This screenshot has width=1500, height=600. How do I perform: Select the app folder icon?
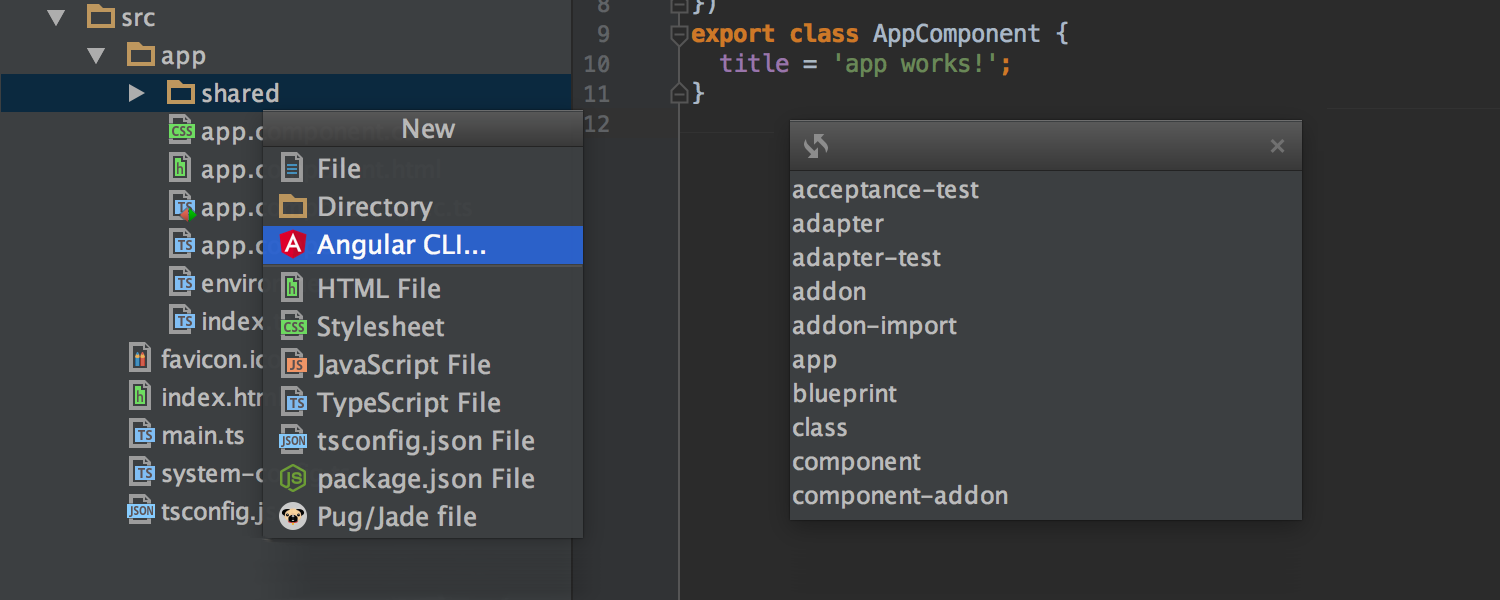[x=141, y=54]
